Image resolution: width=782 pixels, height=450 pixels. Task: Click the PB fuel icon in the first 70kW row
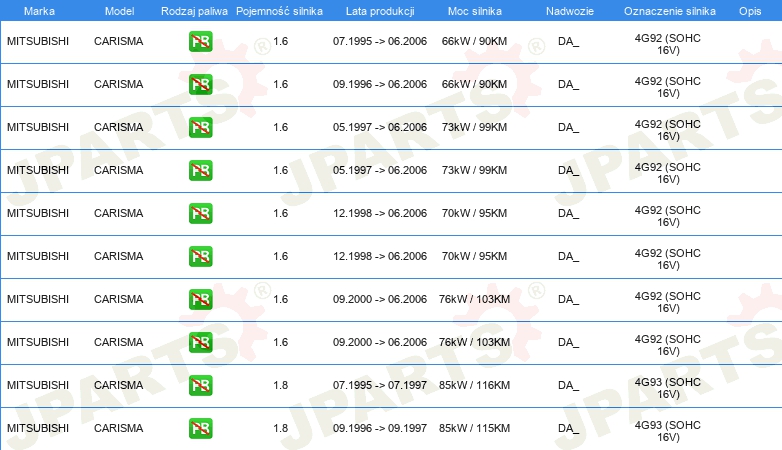click(x=200, y=213)
